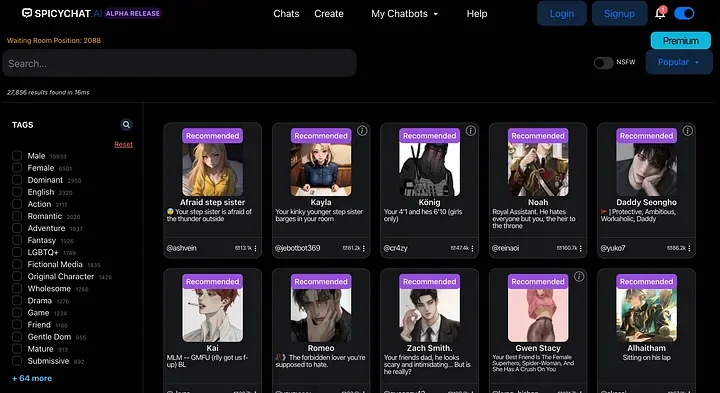Open the Create page
720x393 pixels.
329,14
